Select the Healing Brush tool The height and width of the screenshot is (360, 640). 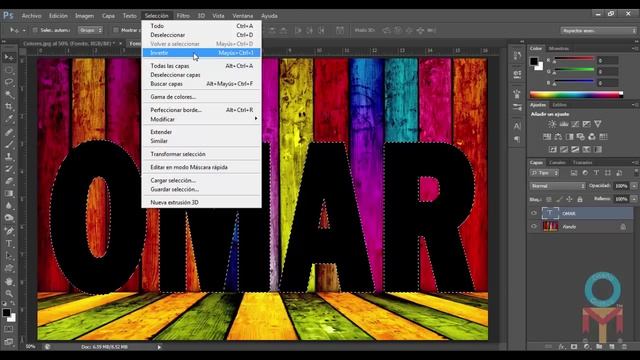click(9, 132)
